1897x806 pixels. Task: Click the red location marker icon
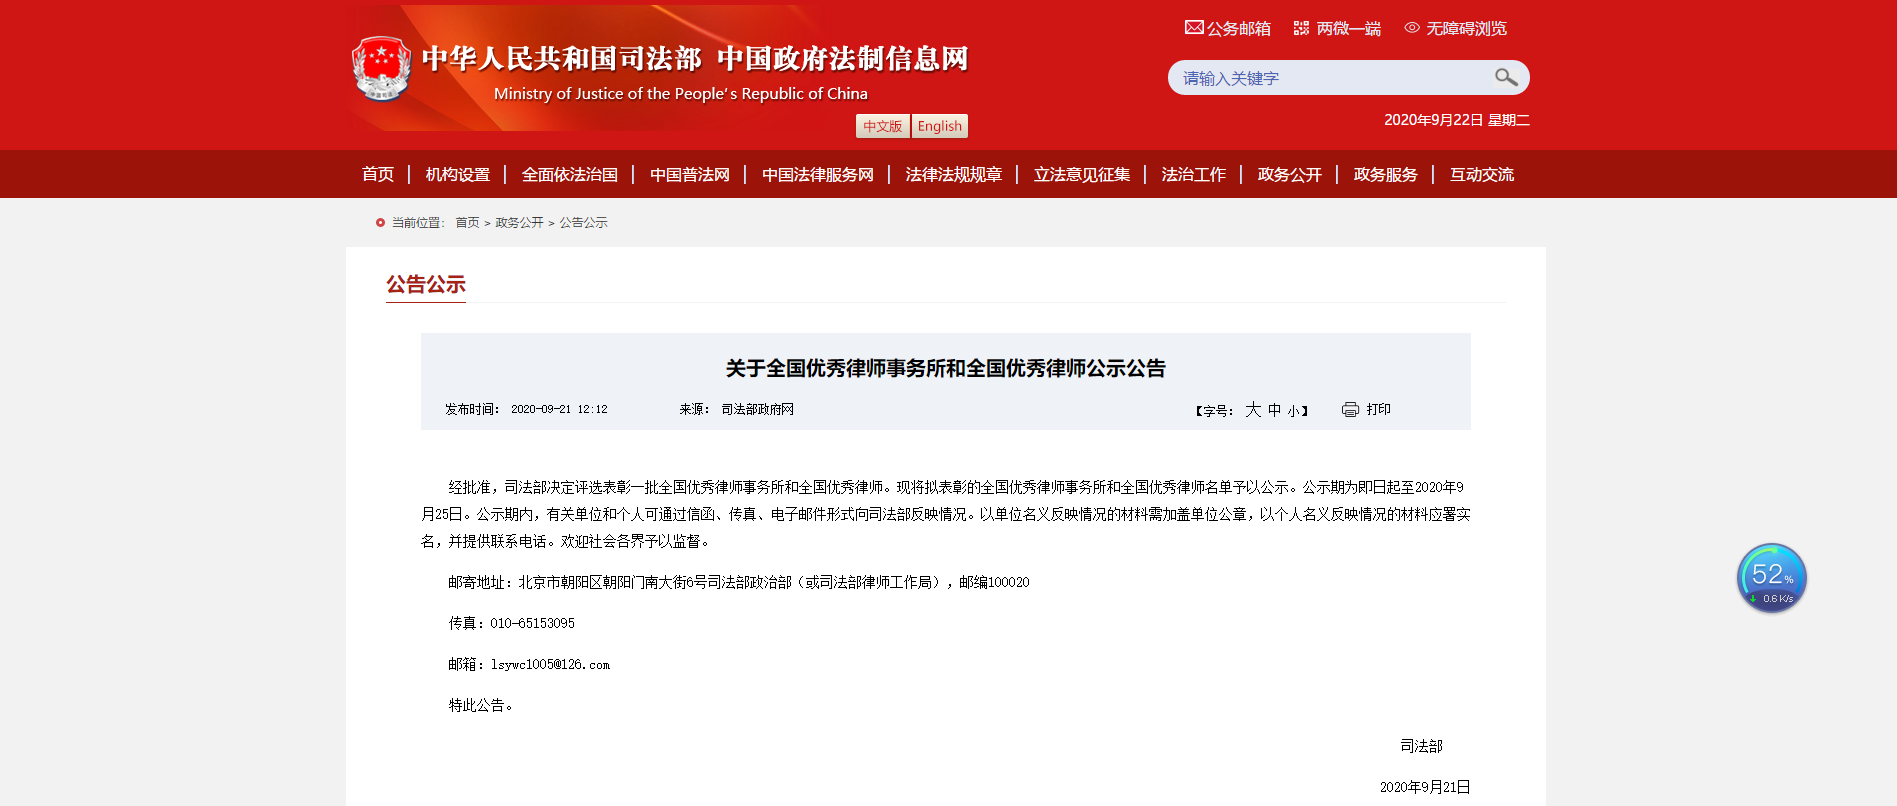click(380, 223)
